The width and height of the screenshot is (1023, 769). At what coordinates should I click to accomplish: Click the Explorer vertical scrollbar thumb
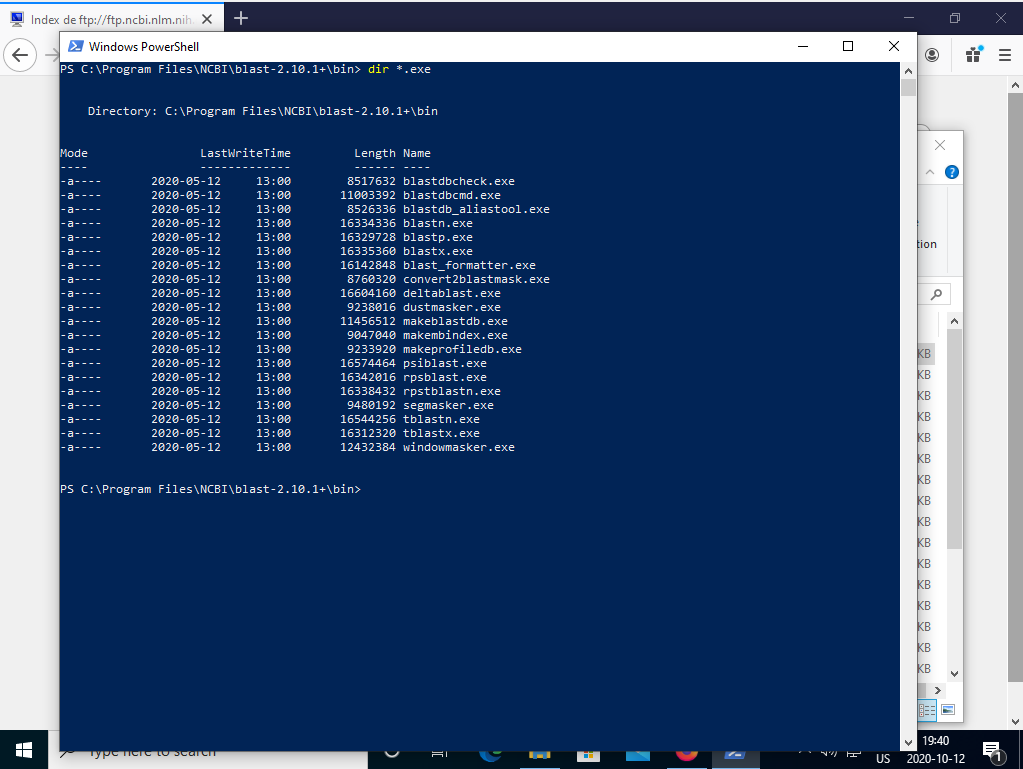click(954, 438)
